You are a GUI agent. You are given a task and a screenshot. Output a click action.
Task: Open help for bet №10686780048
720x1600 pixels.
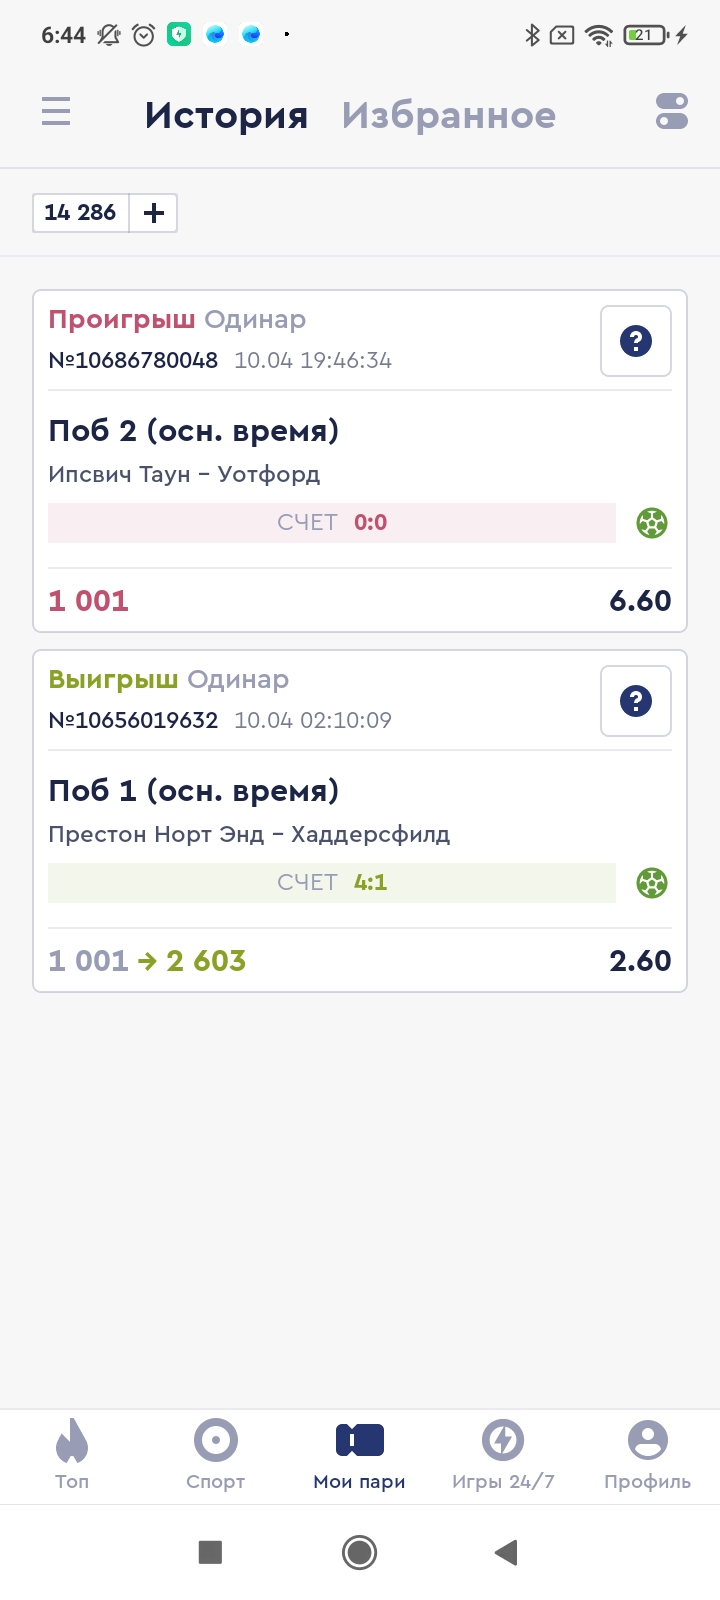[x=636, y=342]
